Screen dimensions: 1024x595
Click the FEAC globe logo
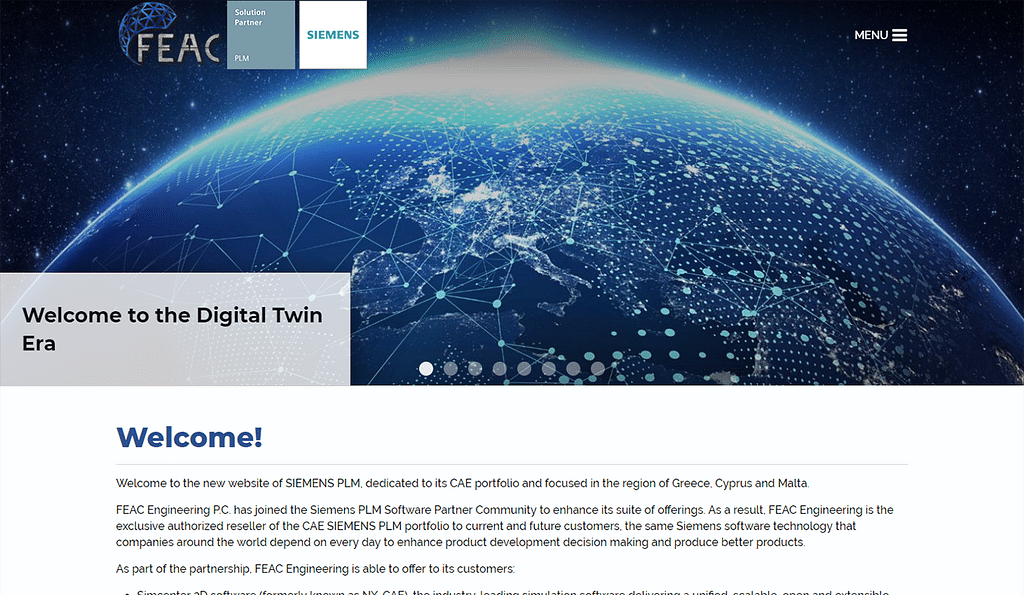click(168, 35)
